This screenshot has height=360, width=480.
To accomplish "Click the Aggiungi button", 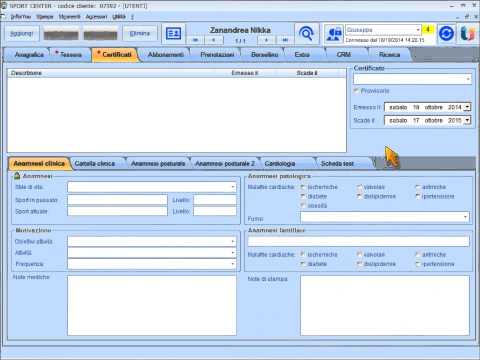I will 22,34.
